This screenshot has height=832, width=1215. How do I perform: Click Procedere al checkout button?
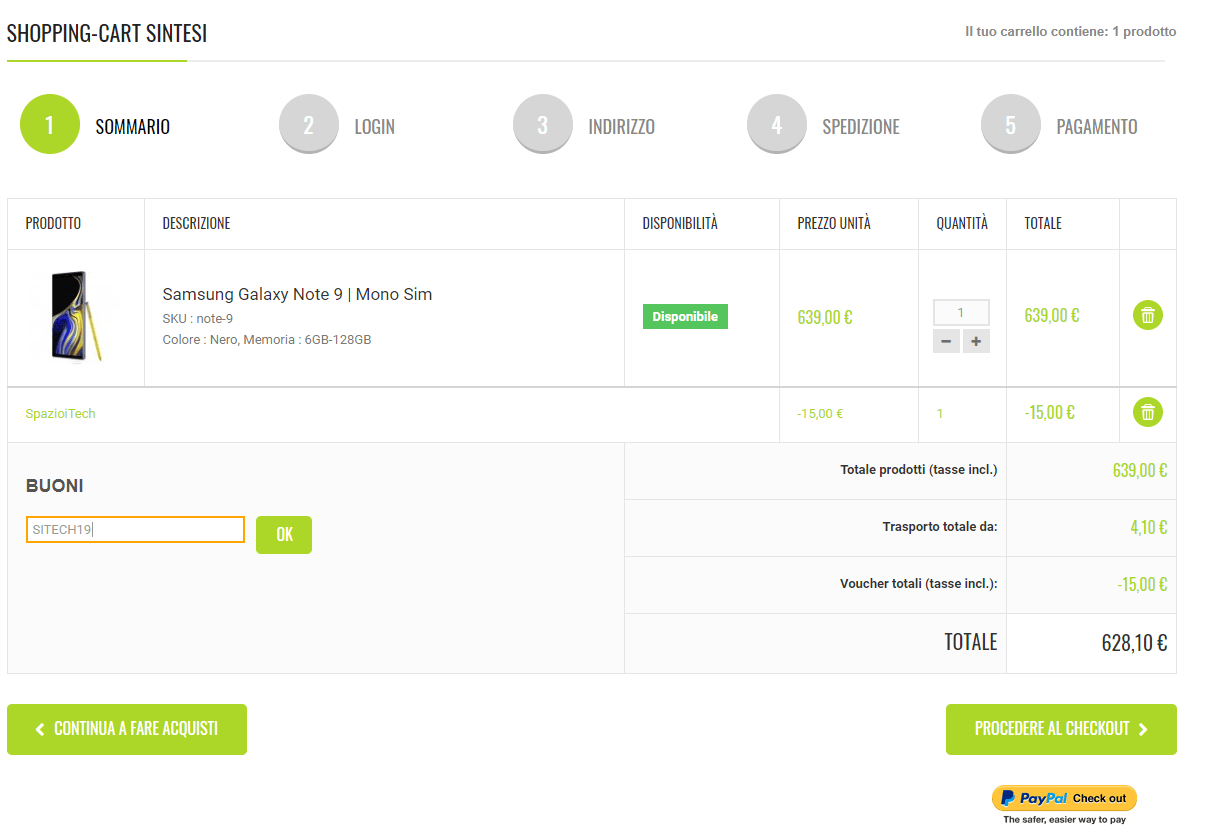(1061, 729)
